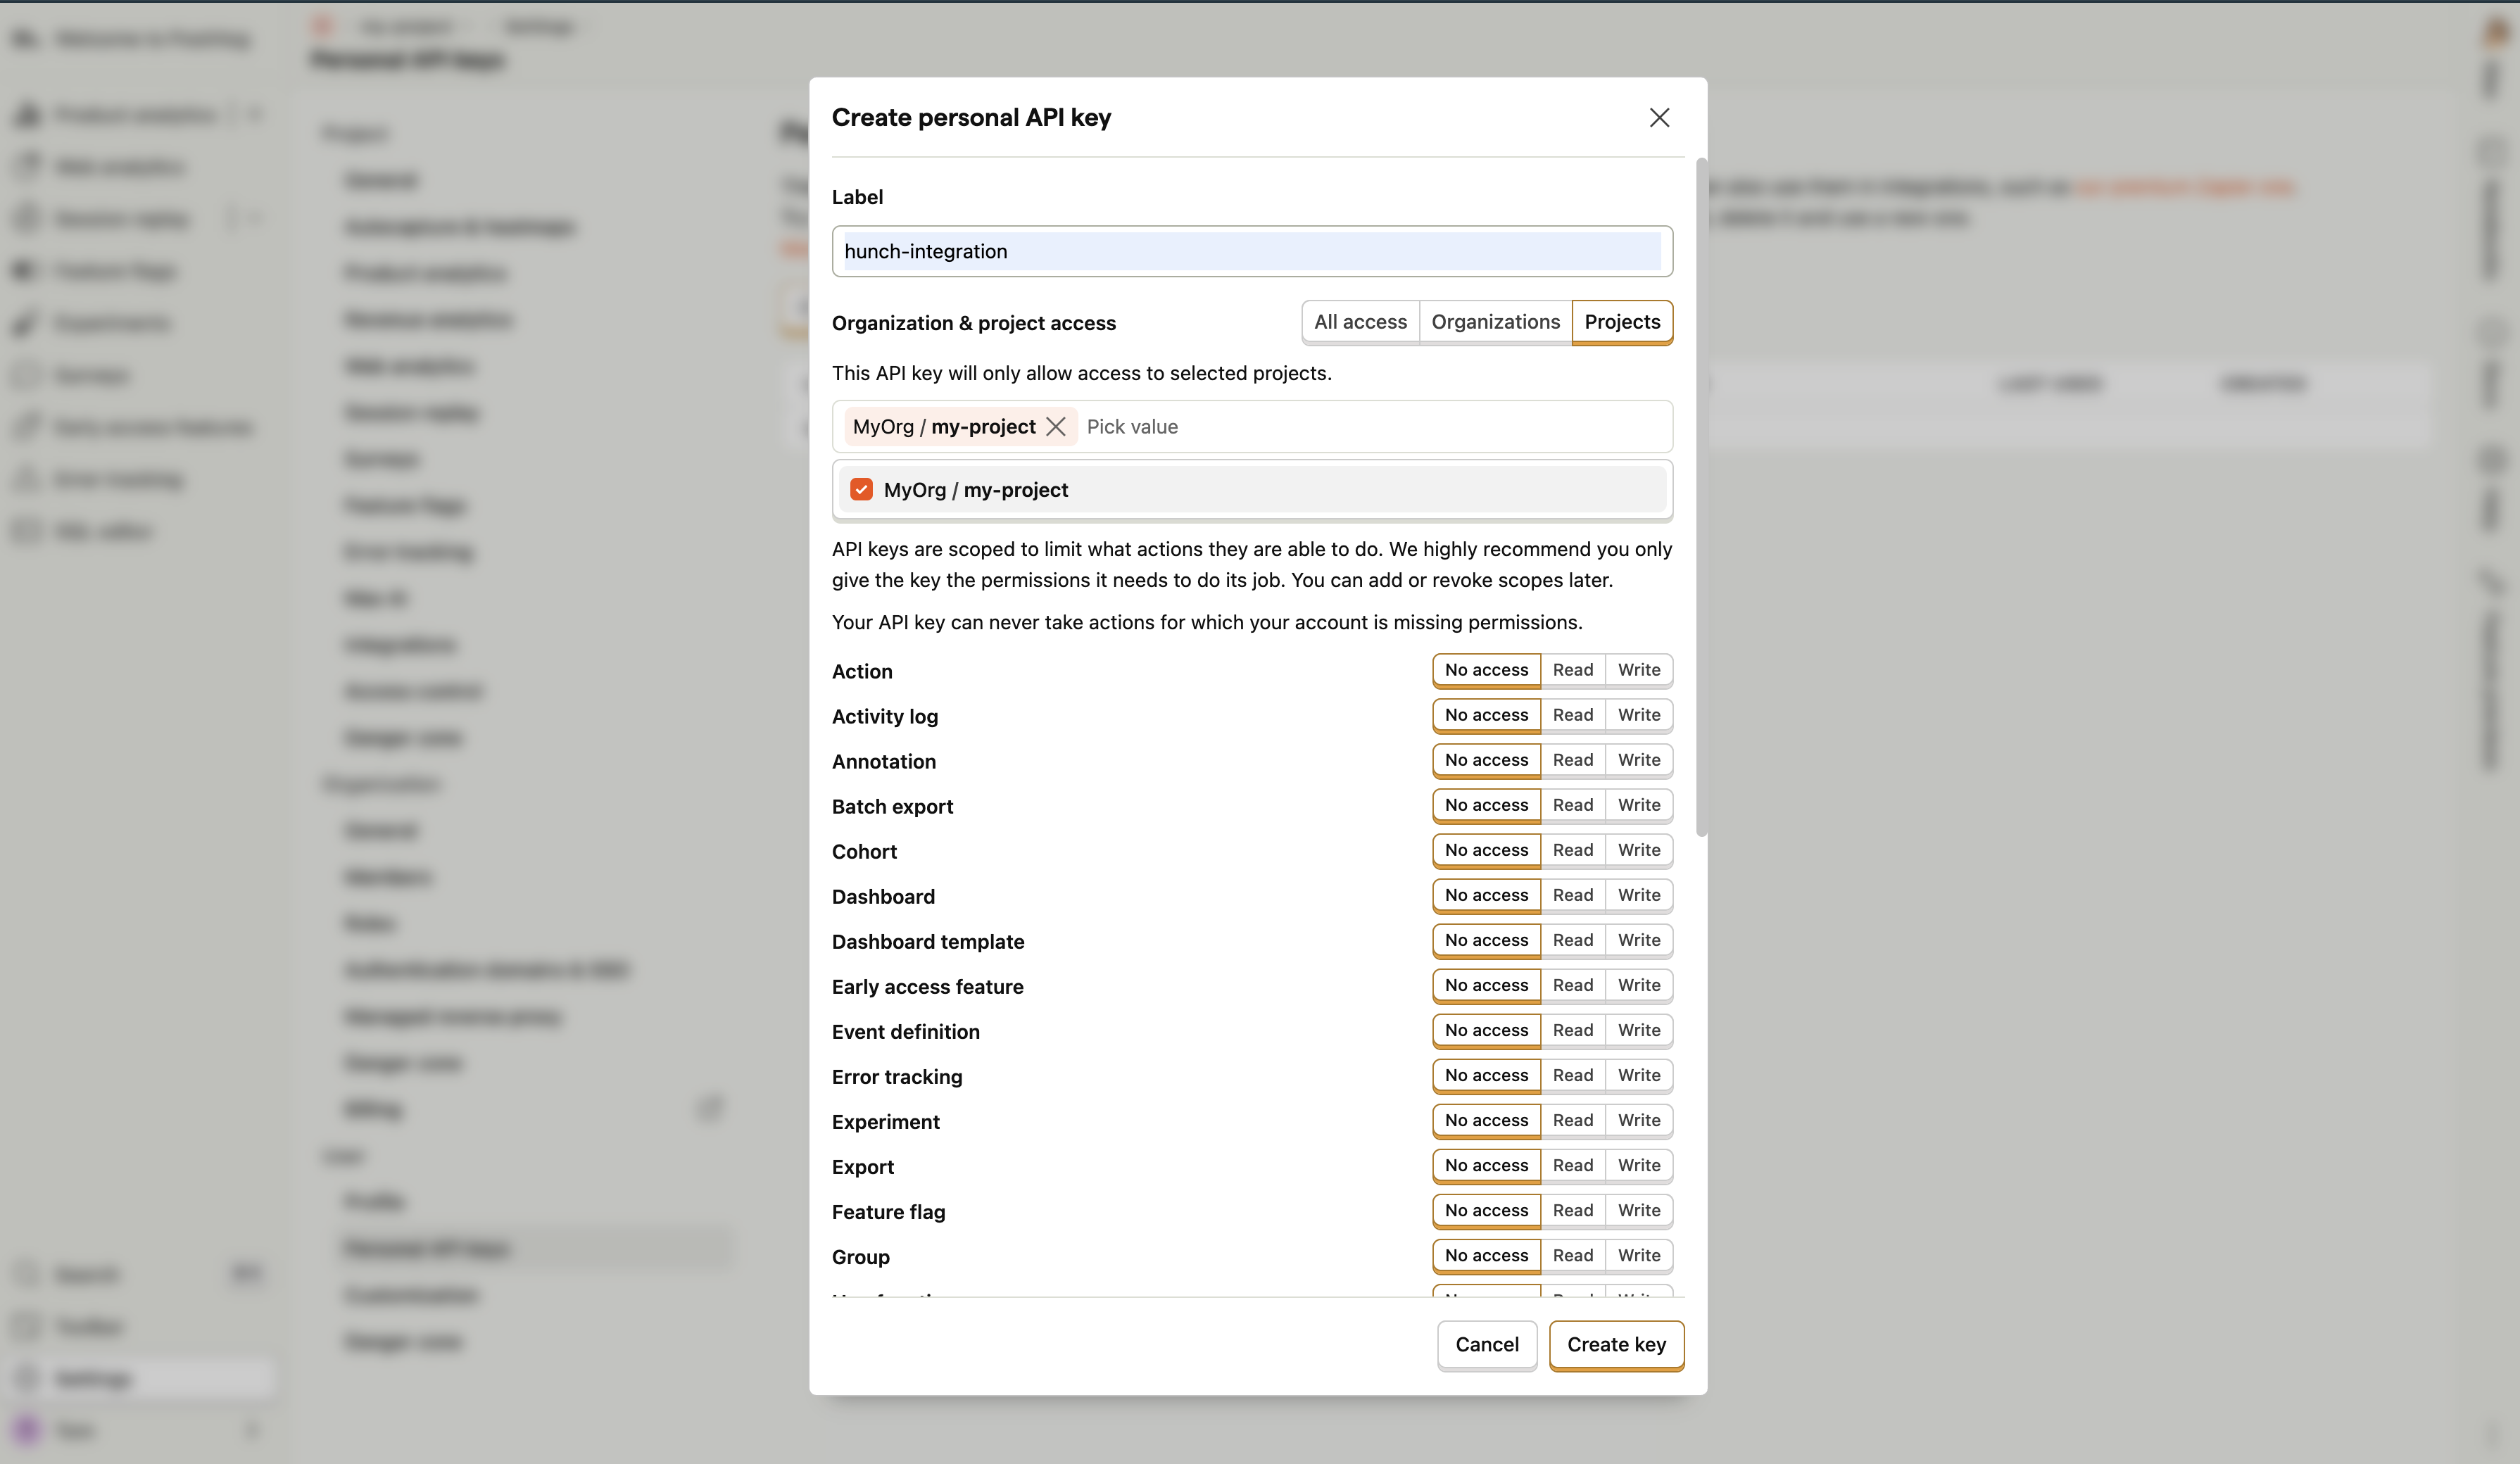The image size is (2520, 1464).
Task: Expand the Session replay sidebar section
Action: pyautogui.click(x=255, y=218)
